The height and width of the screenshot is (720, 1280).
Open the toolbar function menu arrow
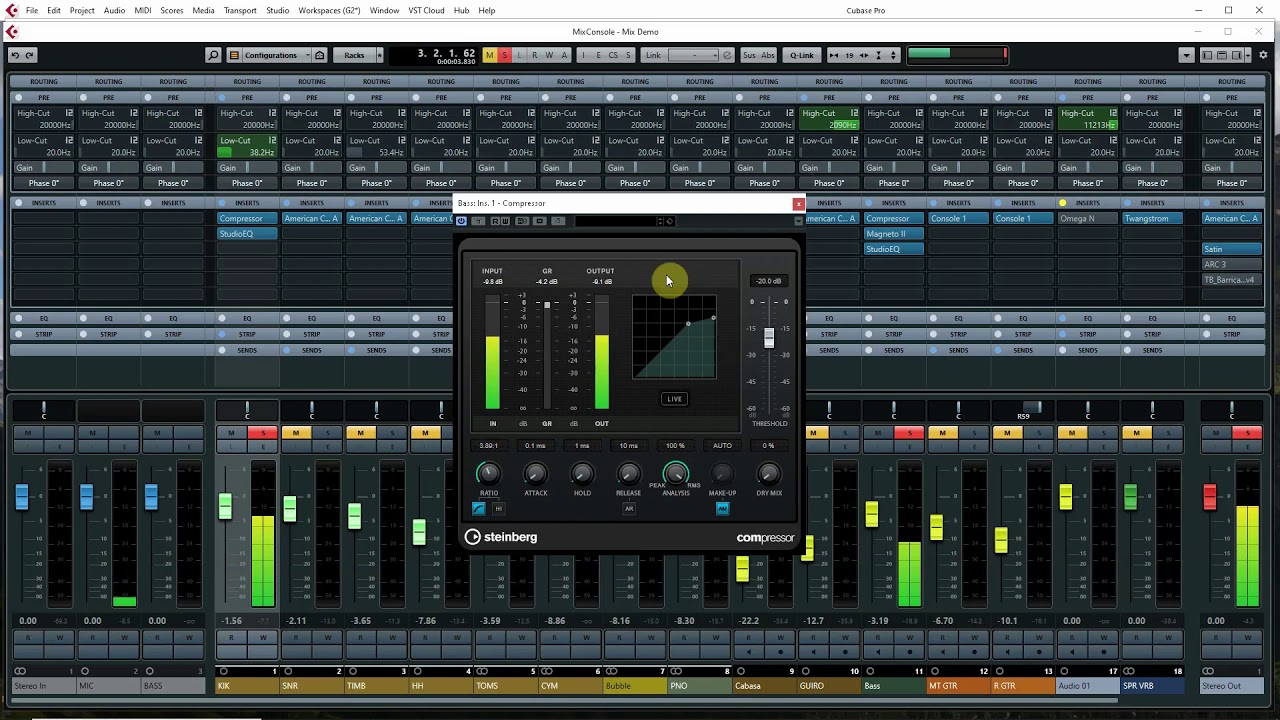(1186, 55)
